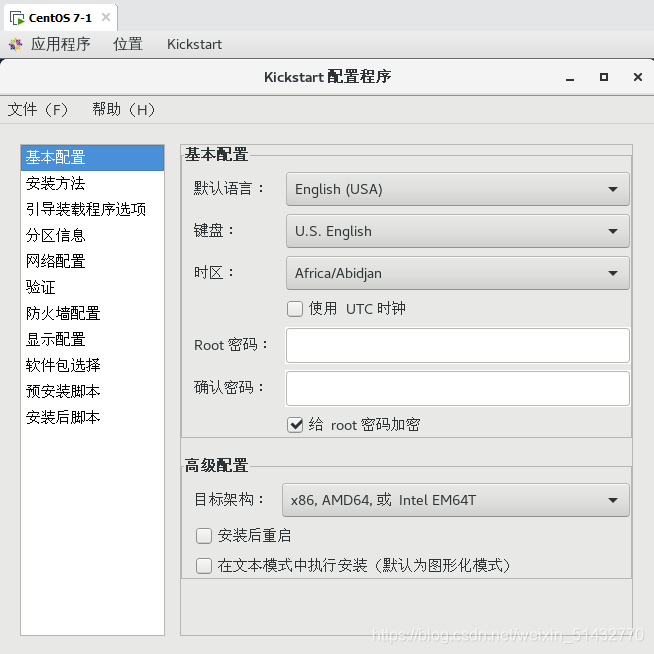Click the CentOS 7-1 tab title

click(60, 18)
